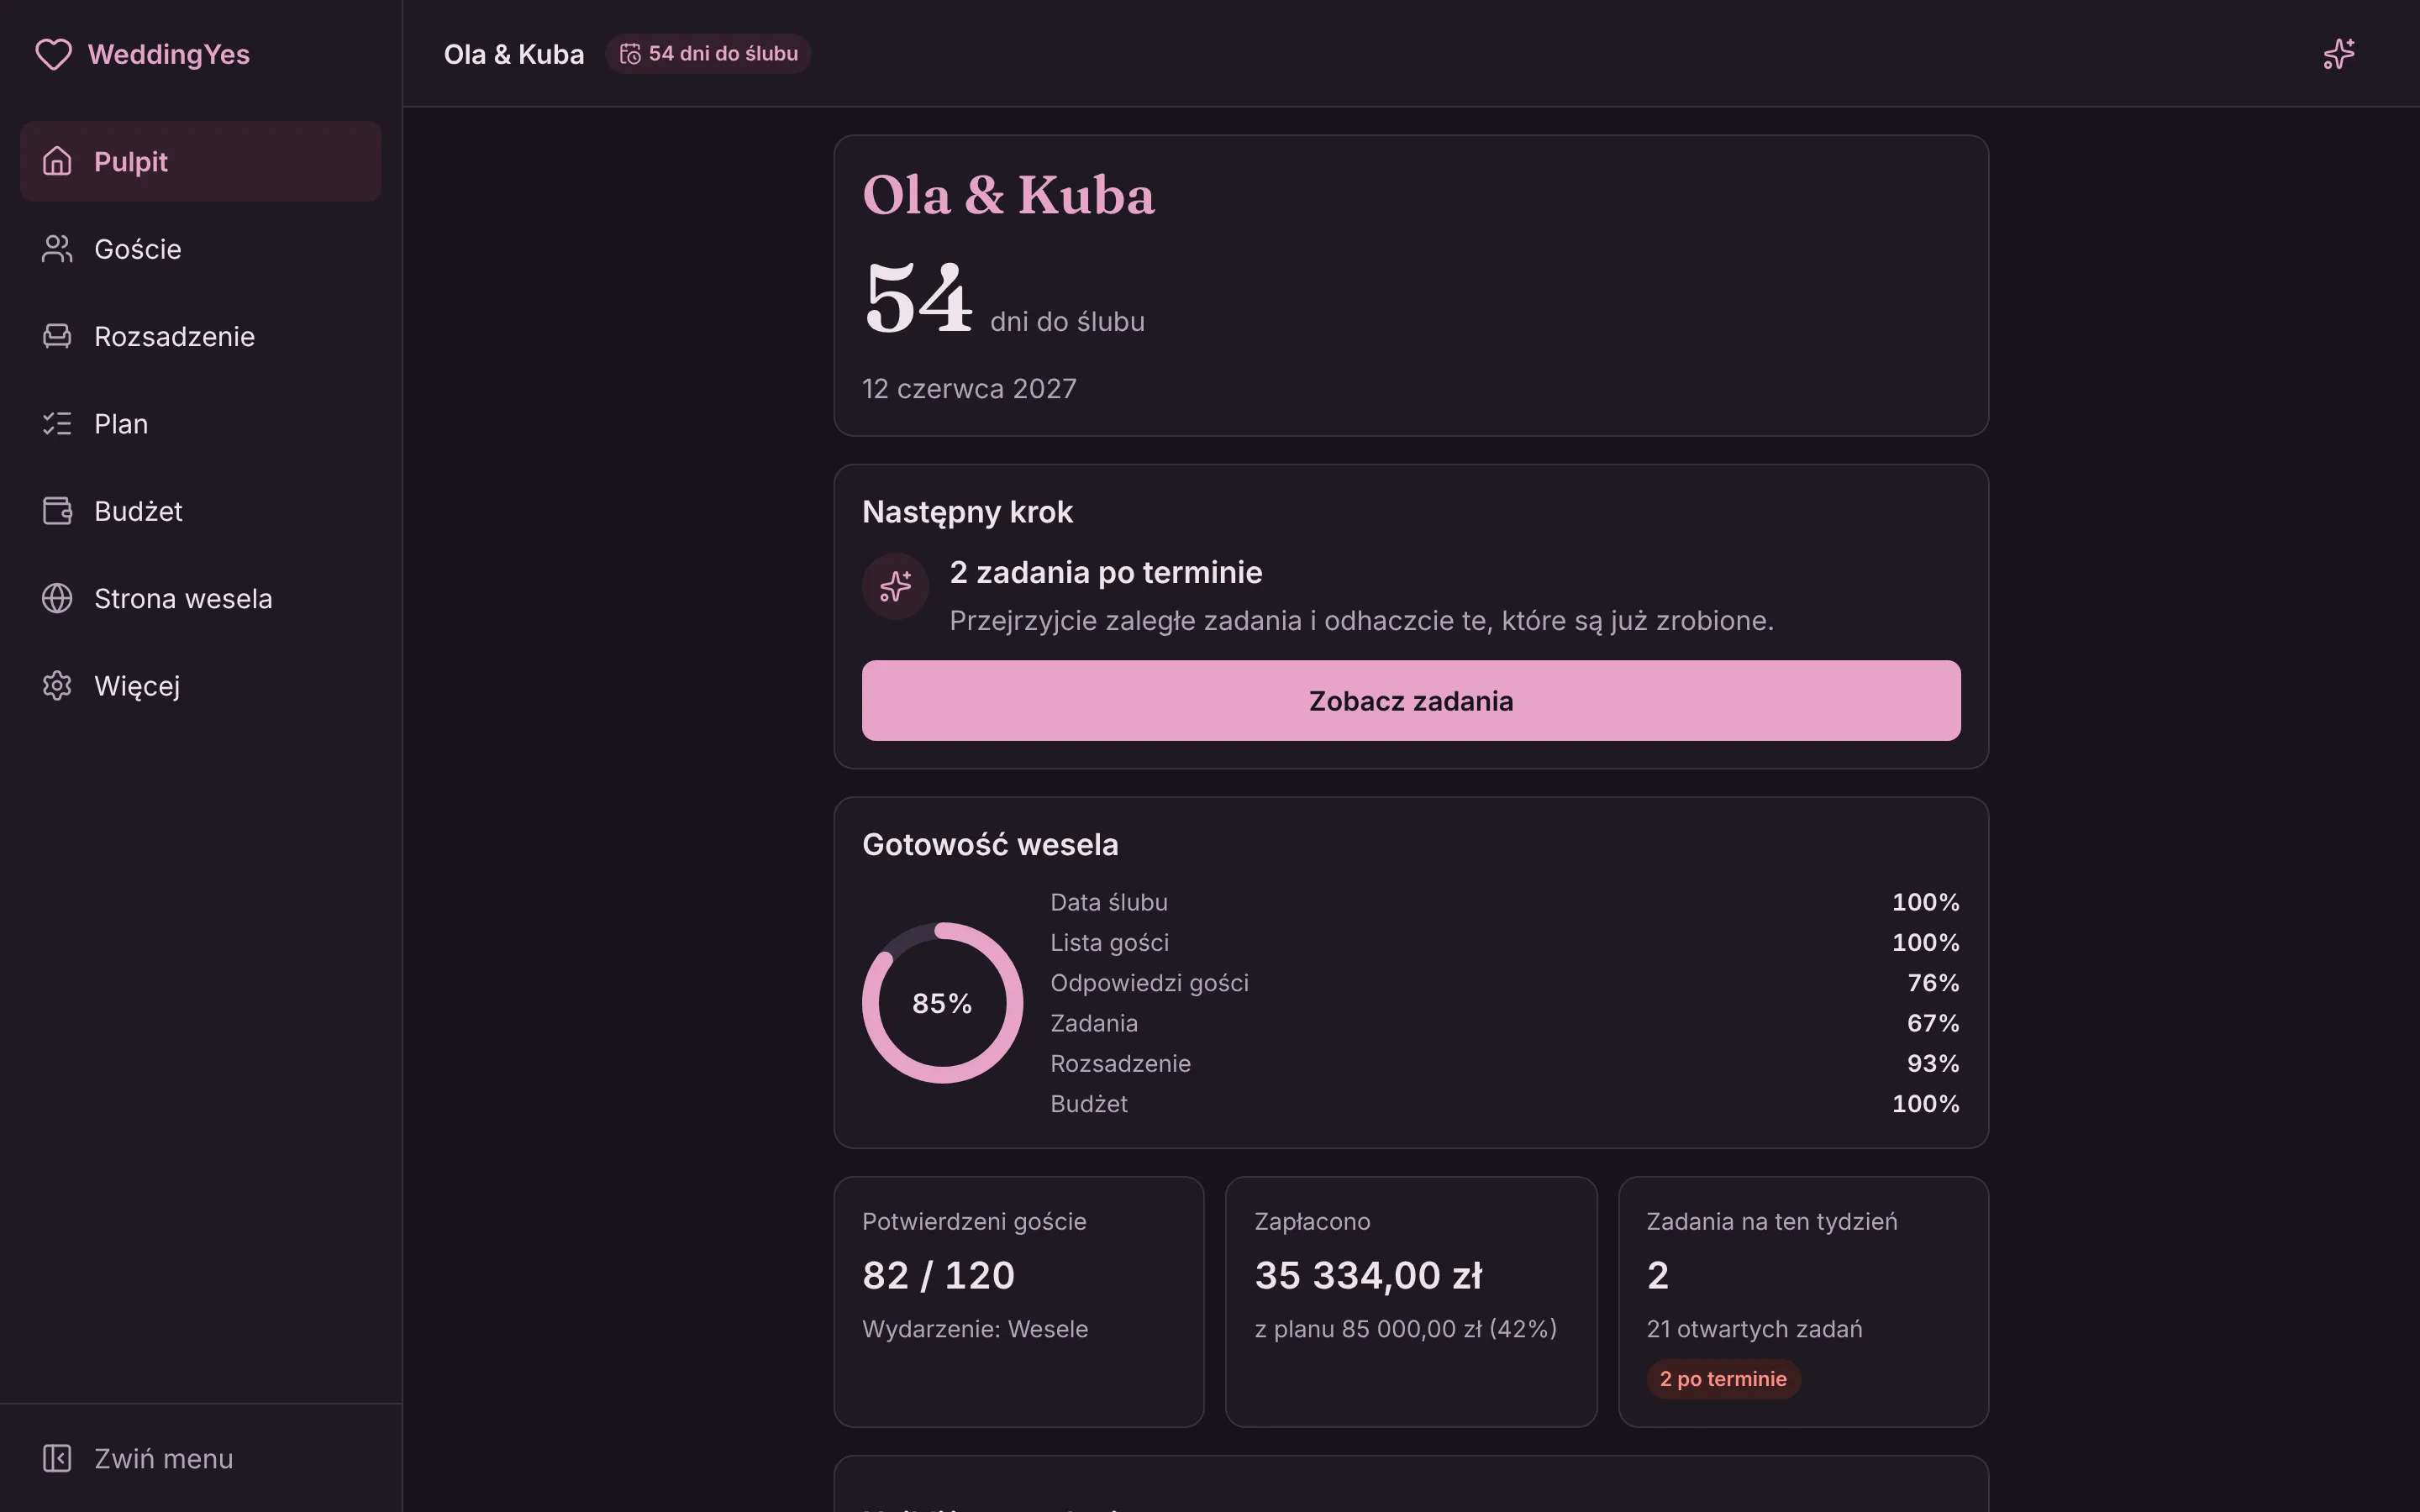Click the Pulpit home icon

(57, 161)
